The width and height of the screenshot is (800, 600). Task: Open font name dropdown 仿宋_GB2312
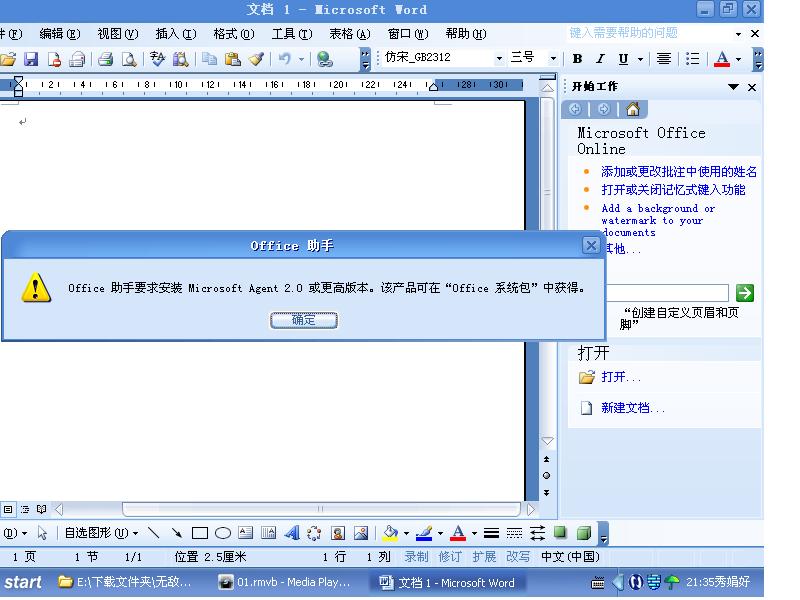(x=499, y=58)
